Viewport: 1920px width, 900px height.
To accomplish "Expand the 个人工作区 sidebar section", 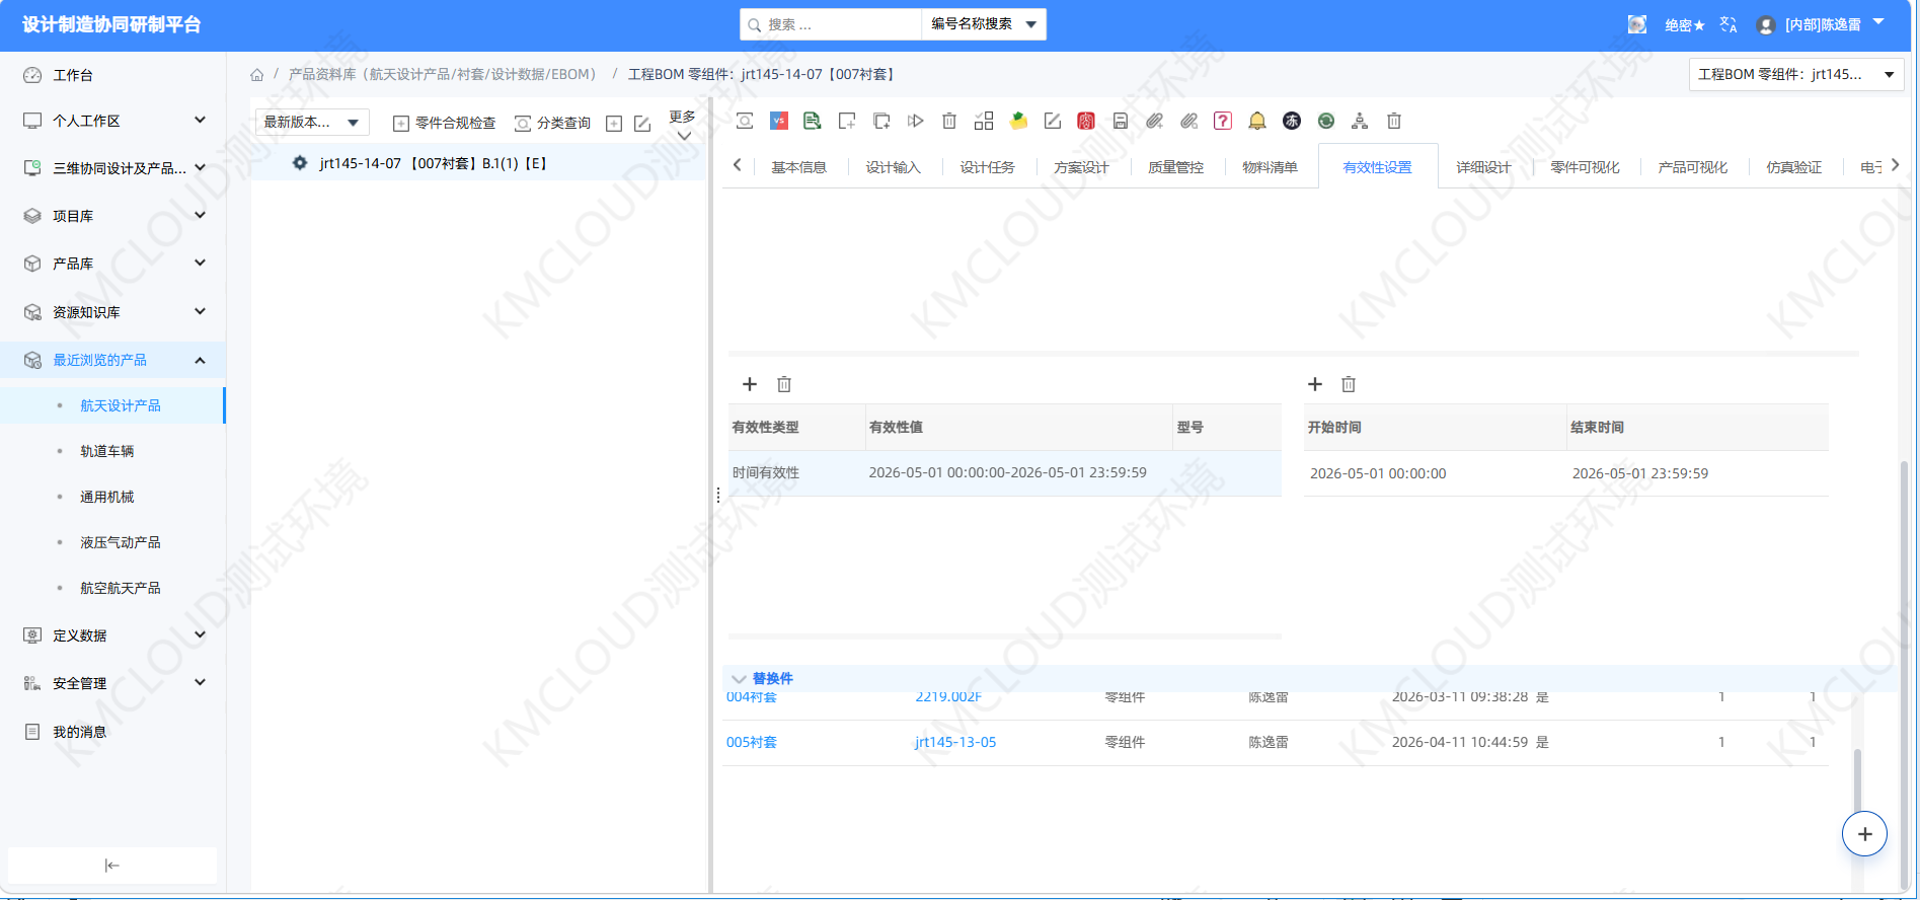I will (x=200, y=120).
